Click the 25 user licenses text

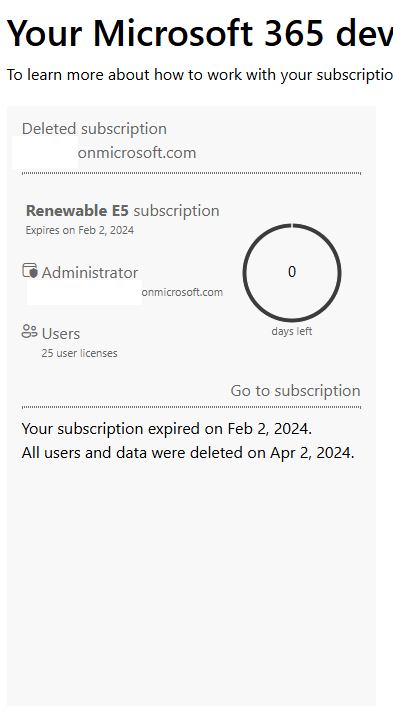[x=80, y=353]
